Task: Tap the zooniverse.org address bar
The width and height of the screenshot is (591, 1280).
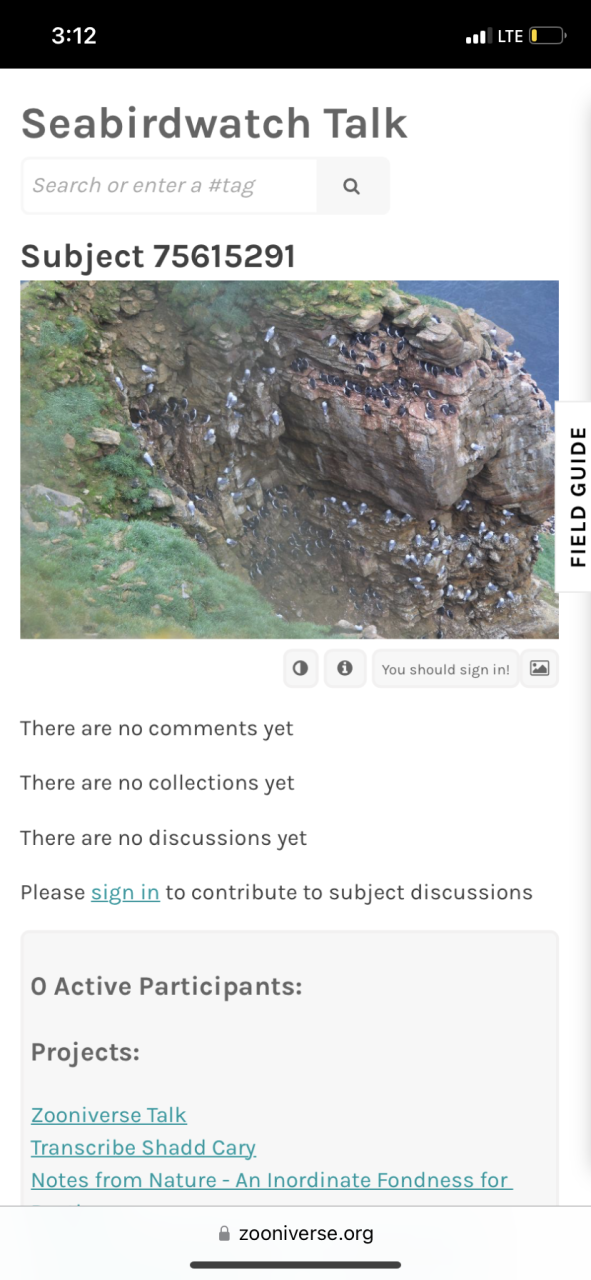Action: point(295,1234)
